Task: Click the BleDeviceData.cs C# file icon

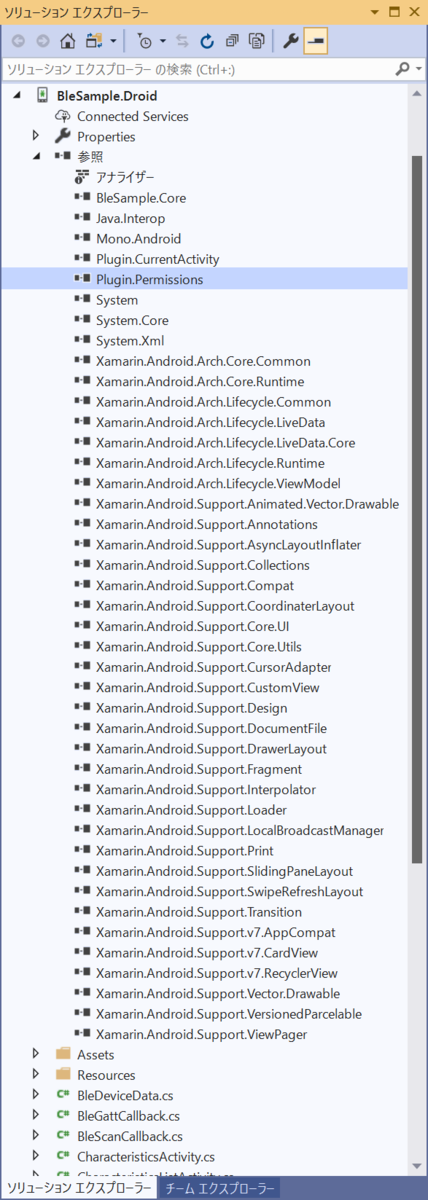Action: click(63, 1095)
